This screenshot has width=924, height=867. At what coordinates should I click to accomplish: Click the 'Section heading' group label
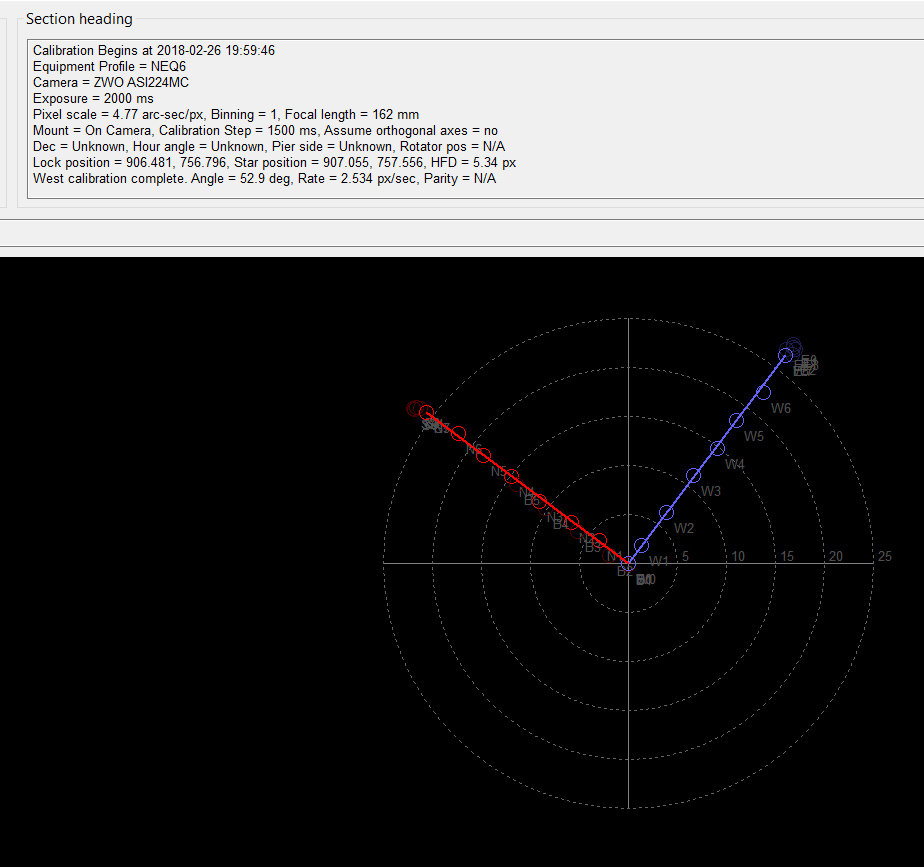pos(79,19)
